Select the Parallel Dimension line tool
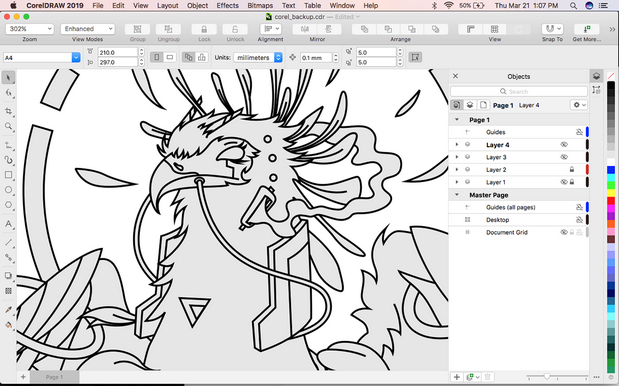The image size is (619, 386). 8,242
